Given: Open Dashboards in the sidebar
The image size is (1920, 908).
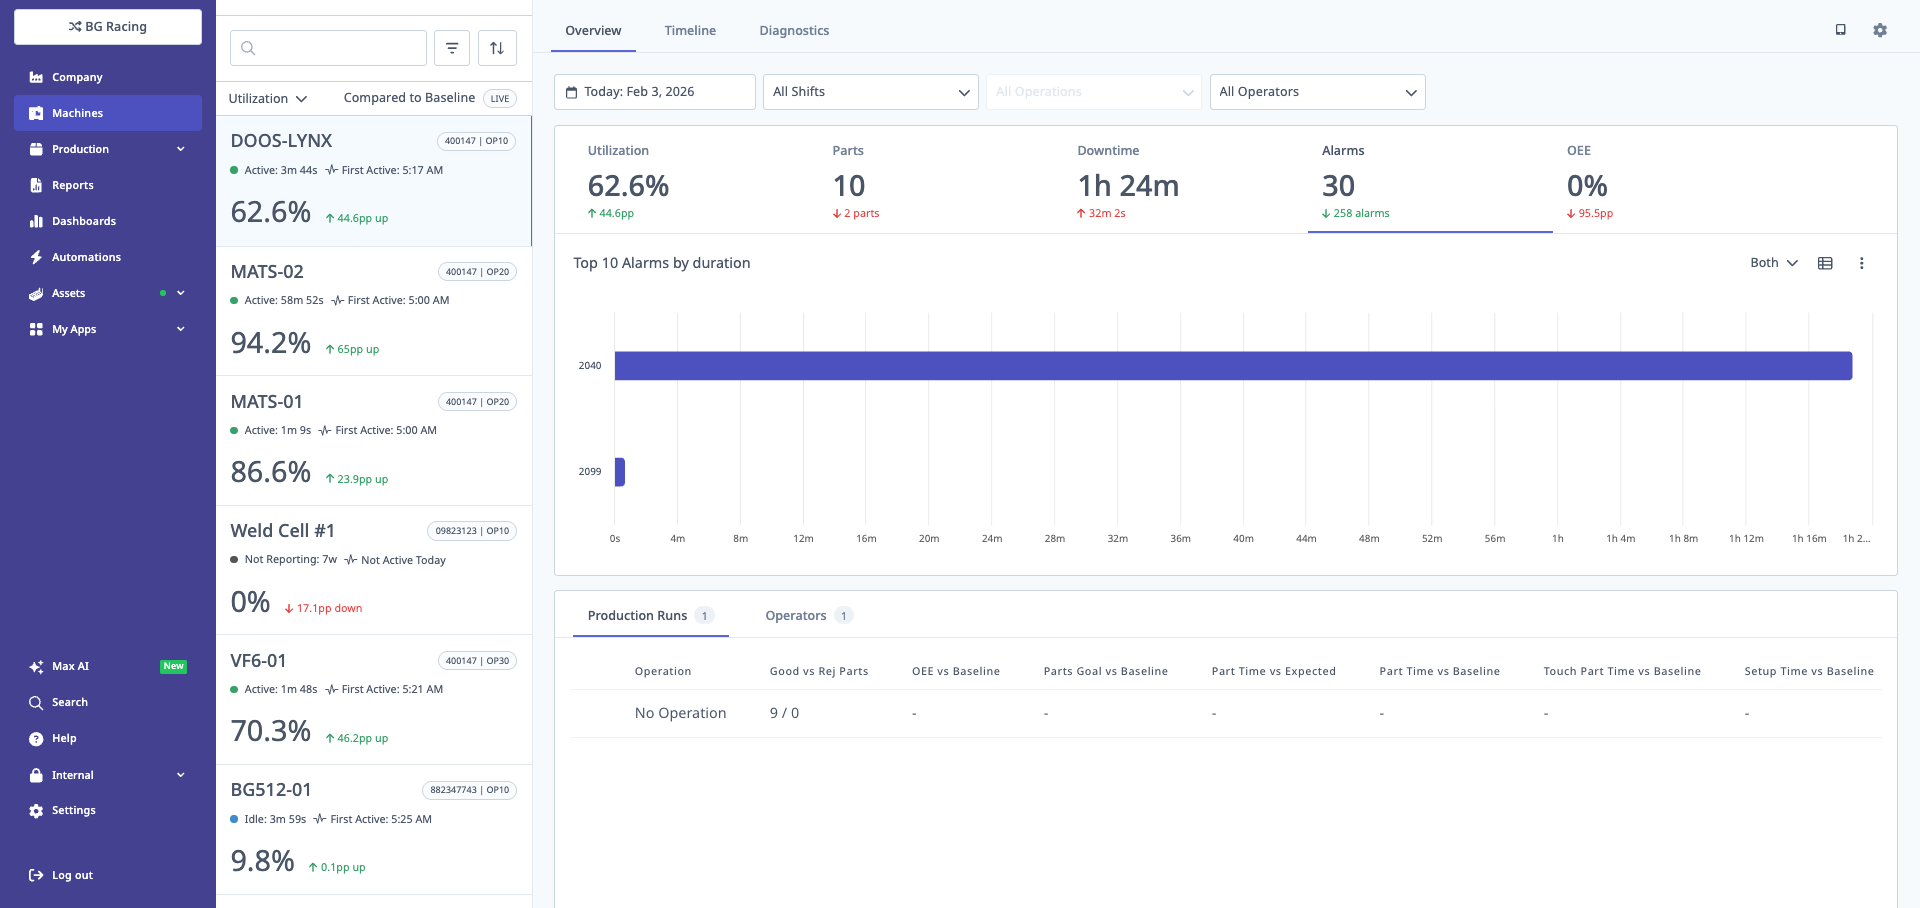Looking at the screenshot, I should click(x=84, y=221).
